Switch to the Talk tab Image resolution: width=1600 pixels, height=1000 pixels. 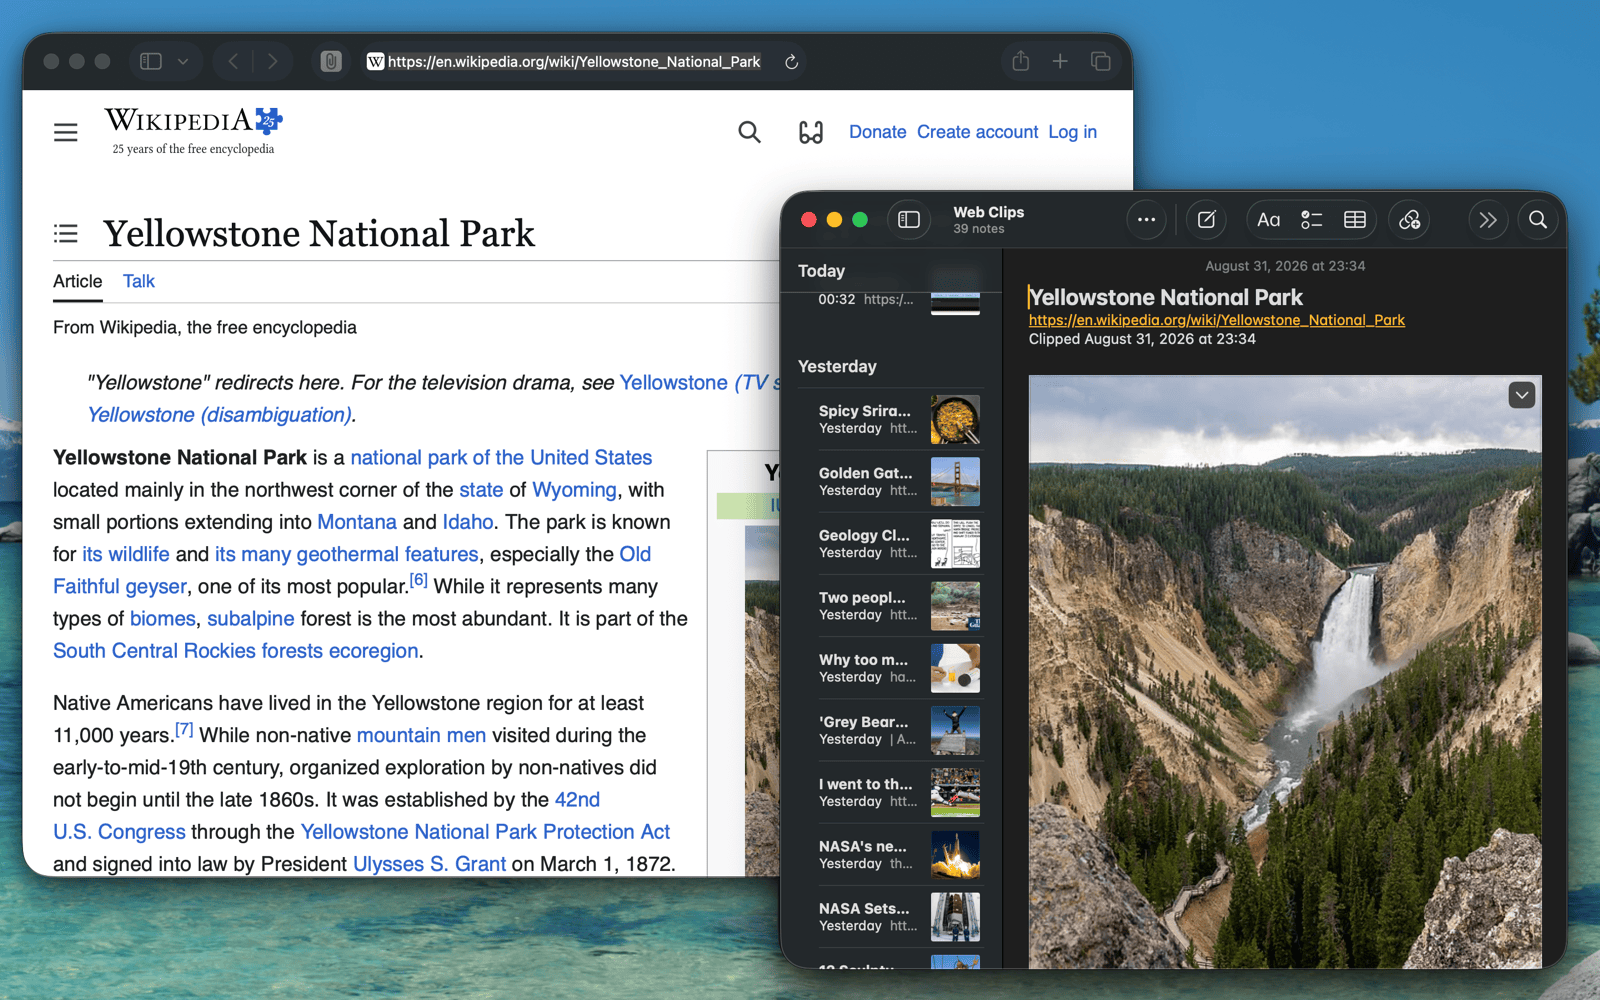pos(139,281)
